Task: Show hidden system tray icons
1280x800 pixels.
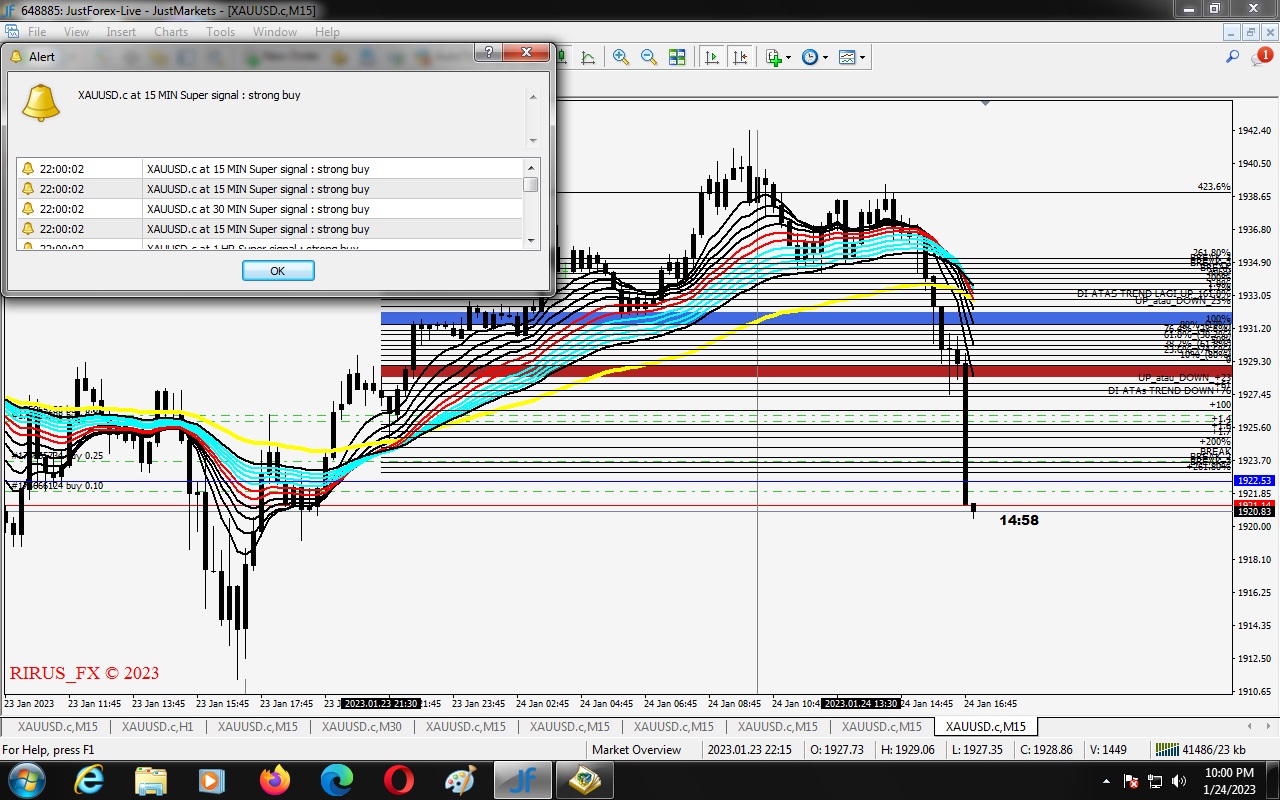Action: tap(1106, 781)
